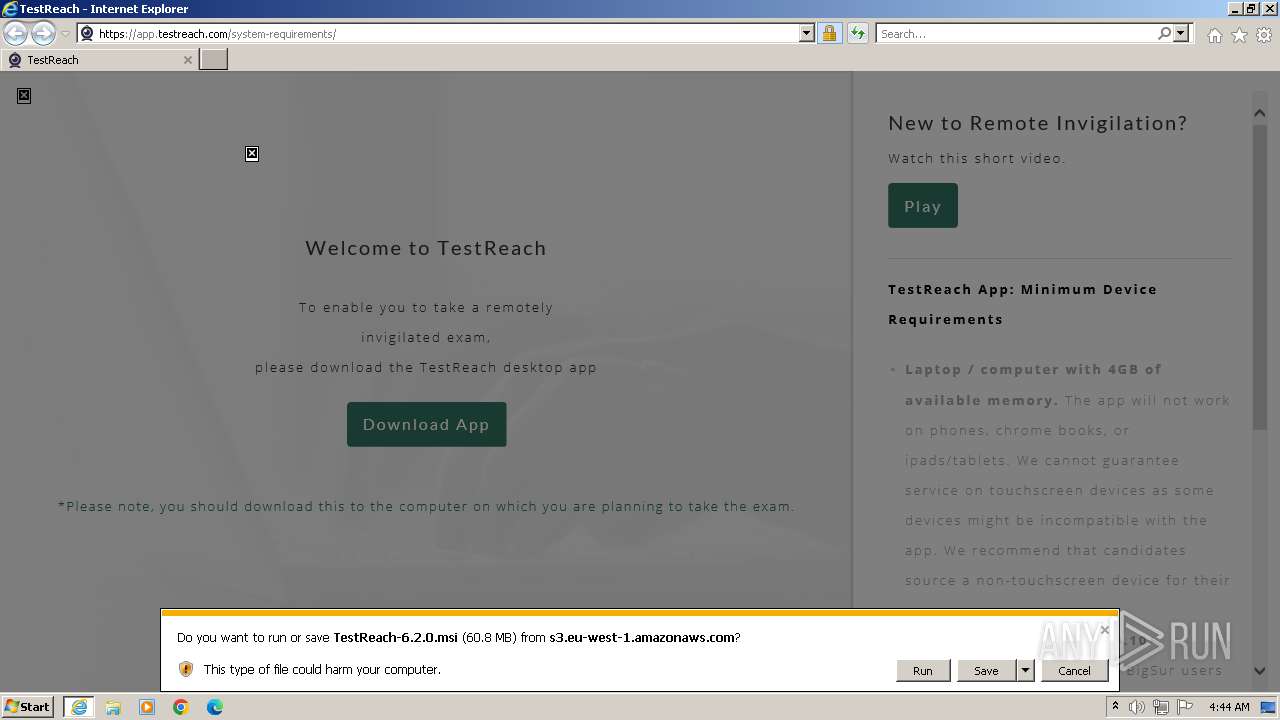
Task: Click the Home icon
Action: coord(1214,35)
